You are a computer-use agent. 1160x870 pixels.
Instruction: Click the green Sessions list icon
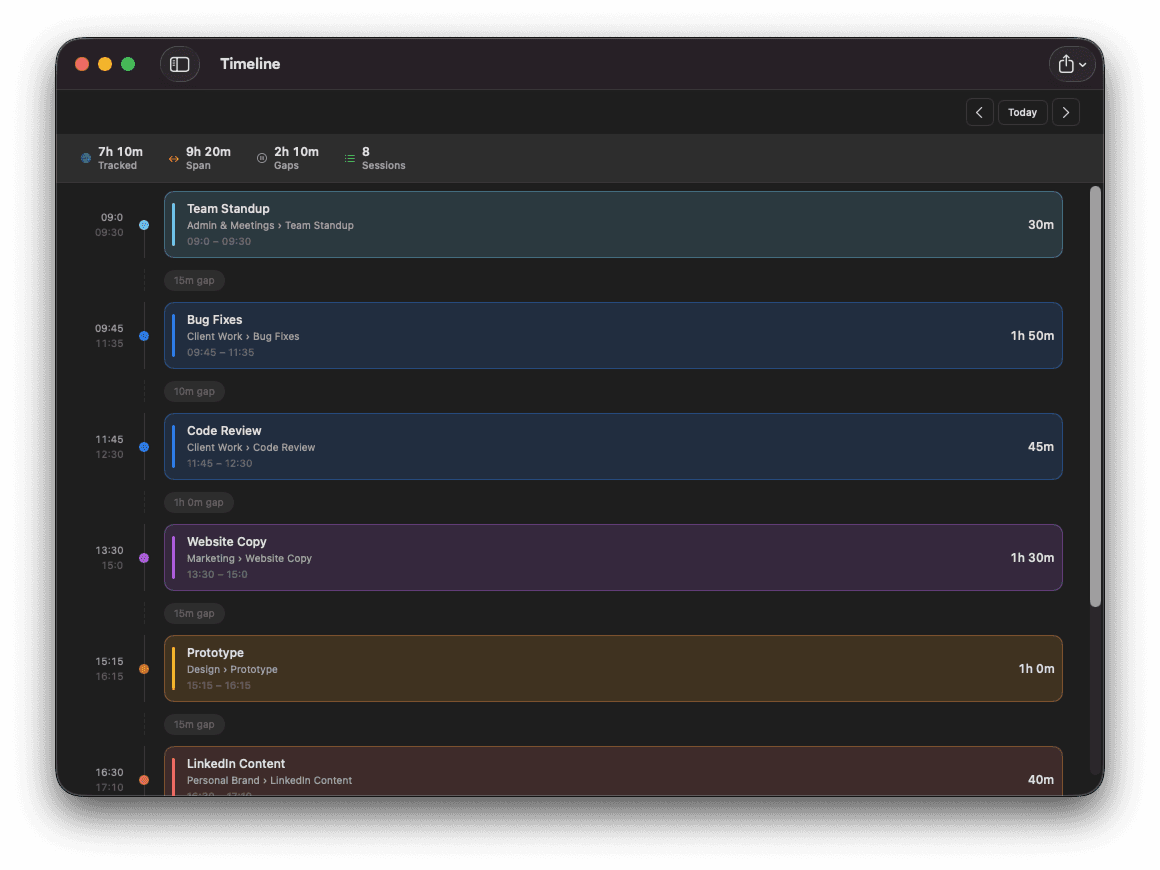coord(349,157)
